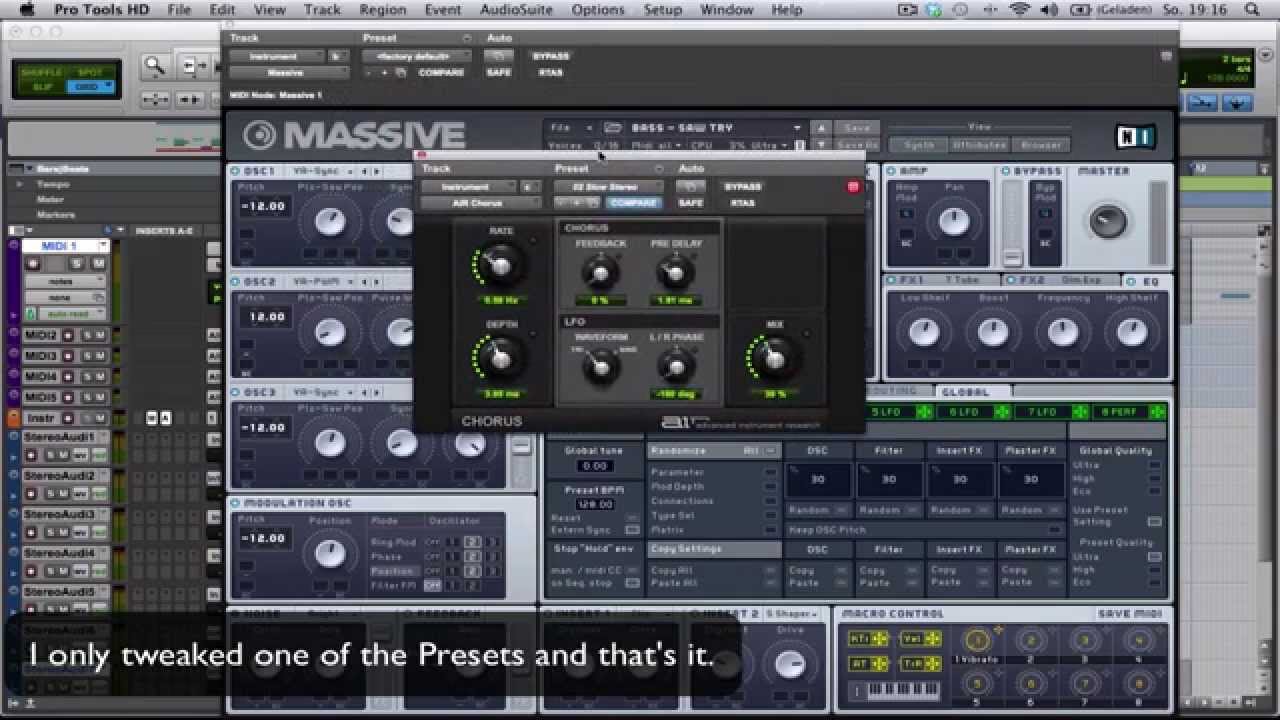Click the volume icon in macOS menu bar
The image size is (1280, 720).
[x=1049, y=10]
